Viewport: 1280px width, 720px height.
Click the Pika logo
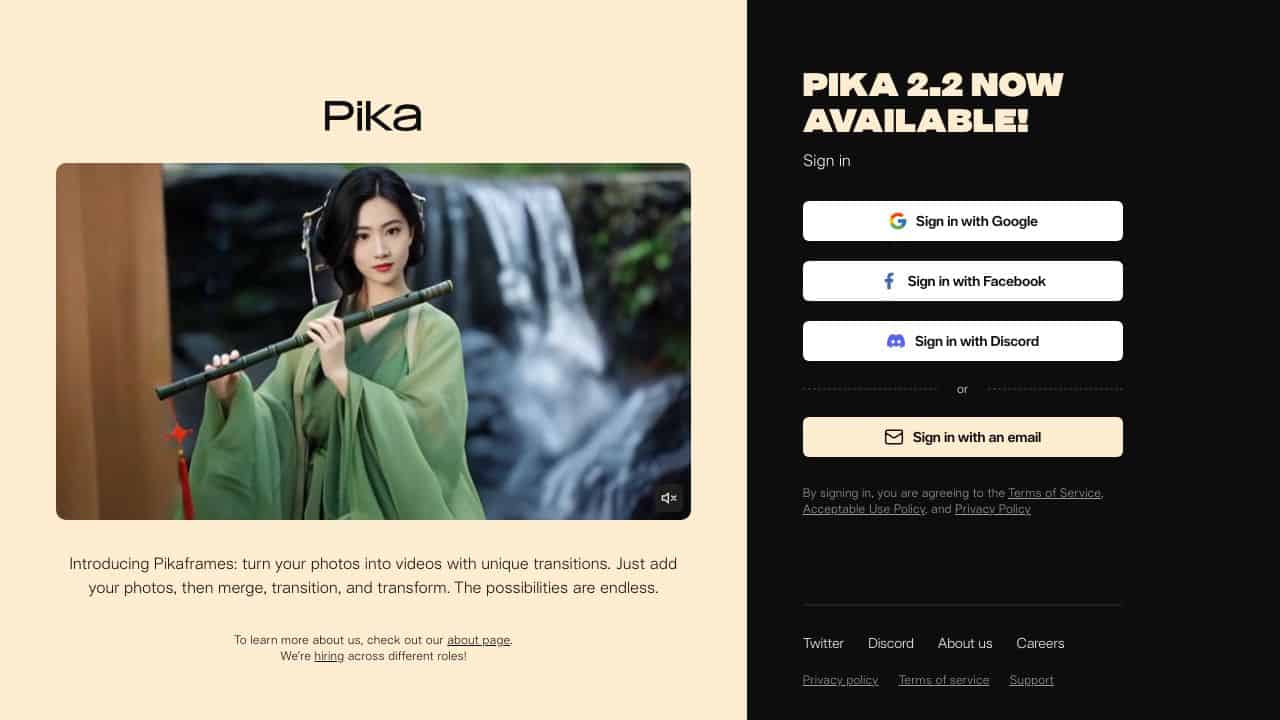click(373, 116)
